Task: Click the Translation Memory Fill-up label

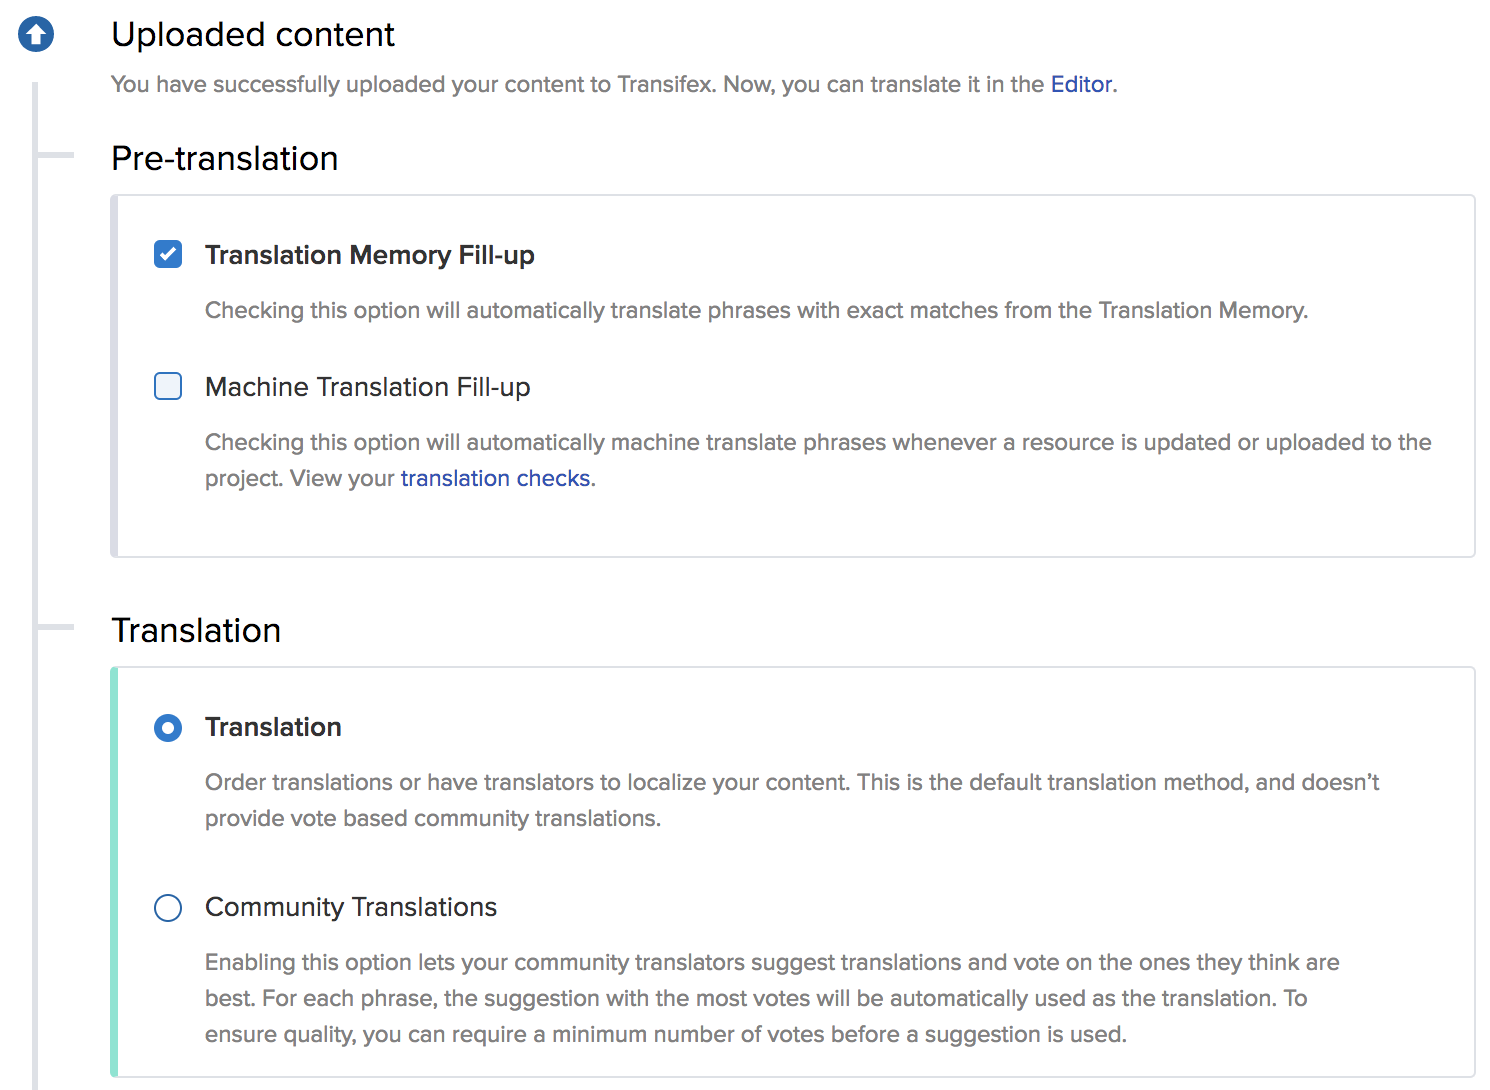Action: (x=370, y=255)
